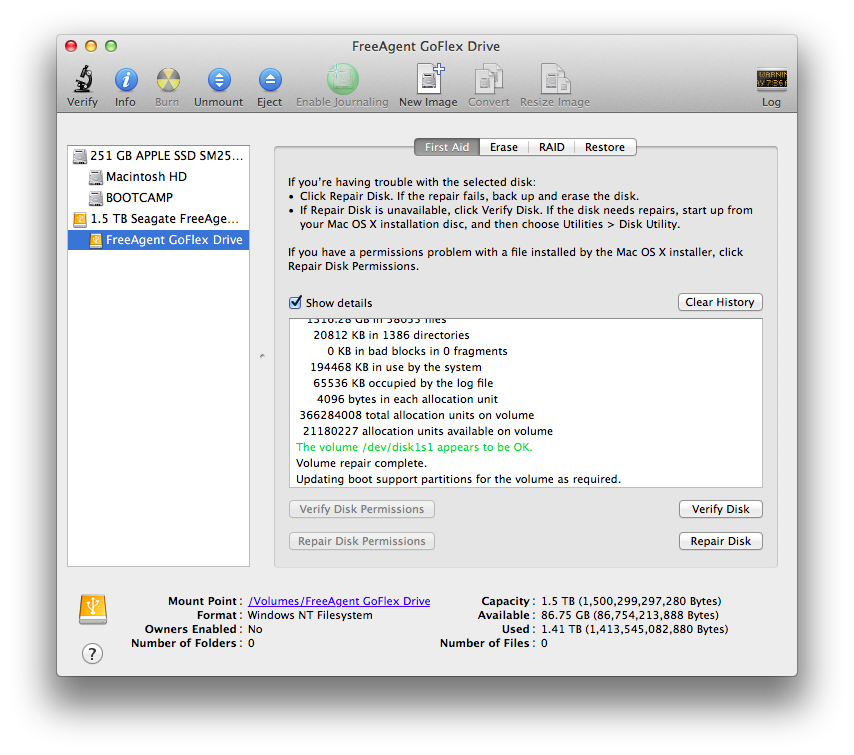Click the Format value Windows NT Filesystem

310,615
